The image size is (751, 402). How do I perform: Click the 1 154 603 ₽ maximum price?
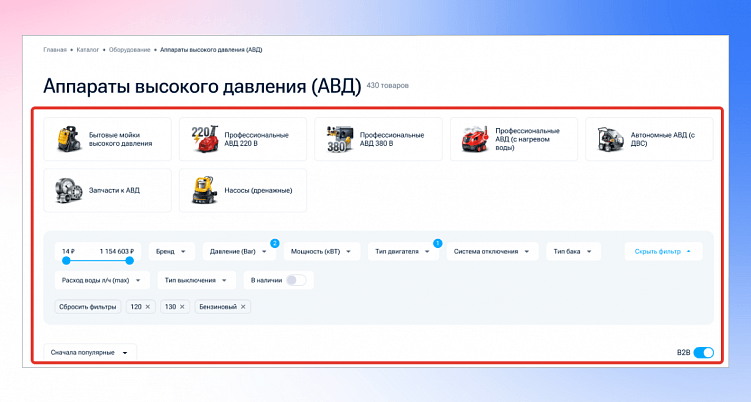117,251
